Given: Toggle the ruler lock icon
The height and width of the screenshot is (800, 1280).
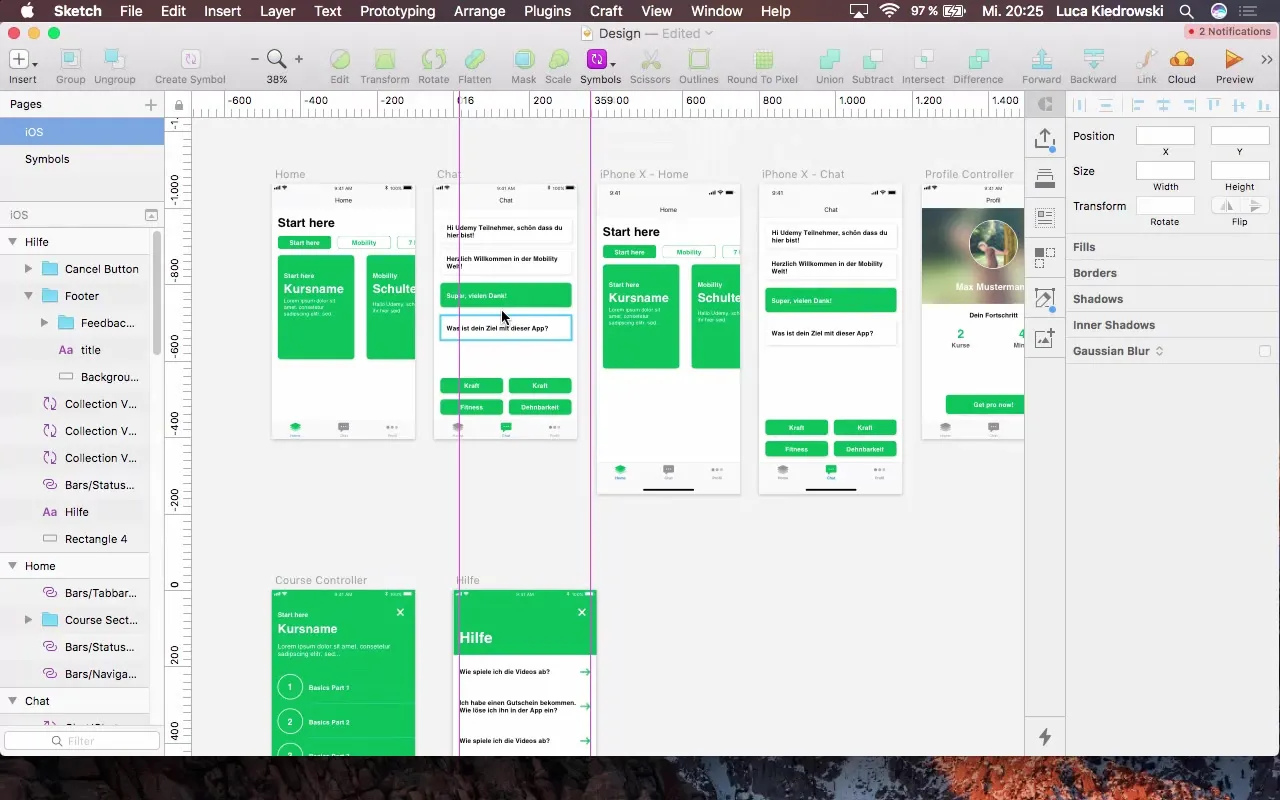Looking at the screenshot, I should point(178,105).
